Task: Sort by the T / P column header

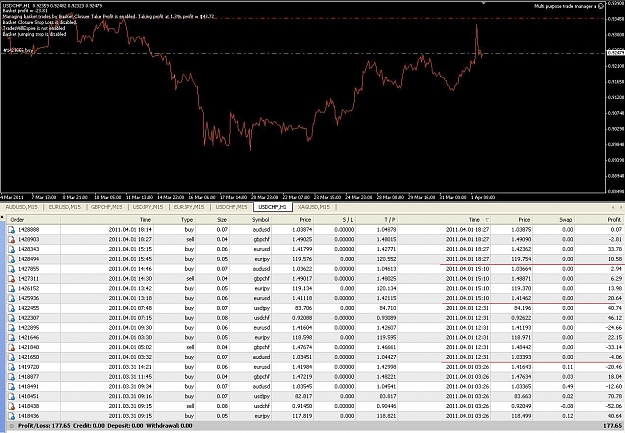Action: (x=377, y=220)
